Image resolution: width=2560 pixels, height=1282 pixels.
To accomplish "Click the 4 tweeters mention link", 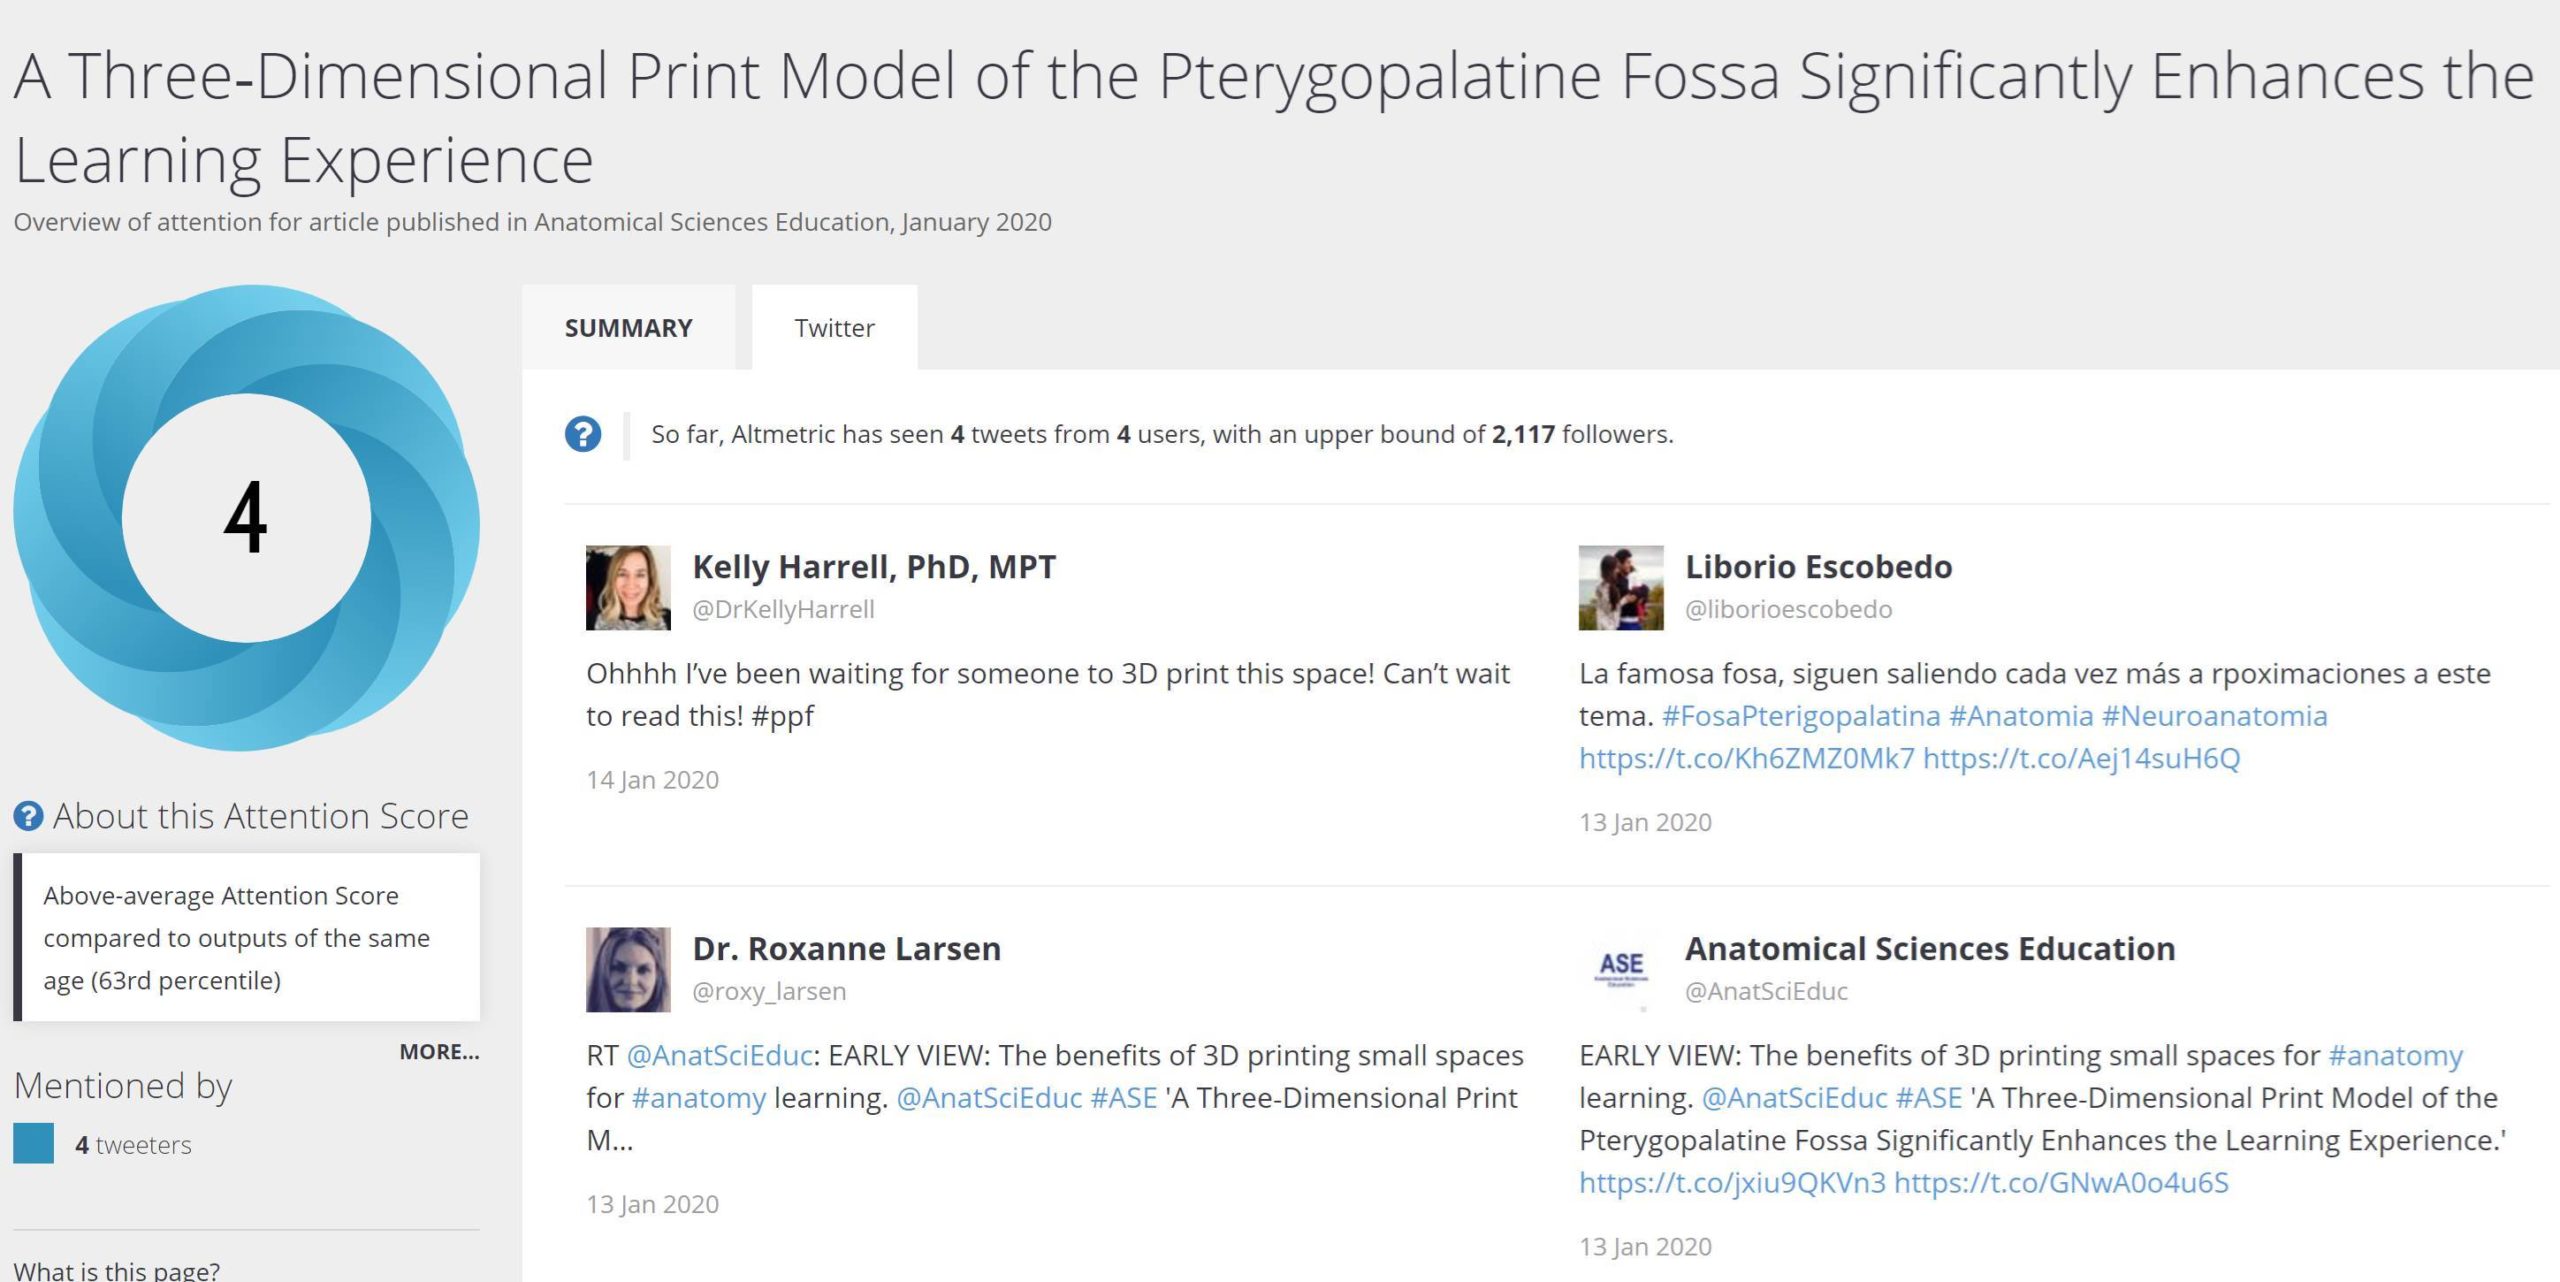I will point(133,1145).
